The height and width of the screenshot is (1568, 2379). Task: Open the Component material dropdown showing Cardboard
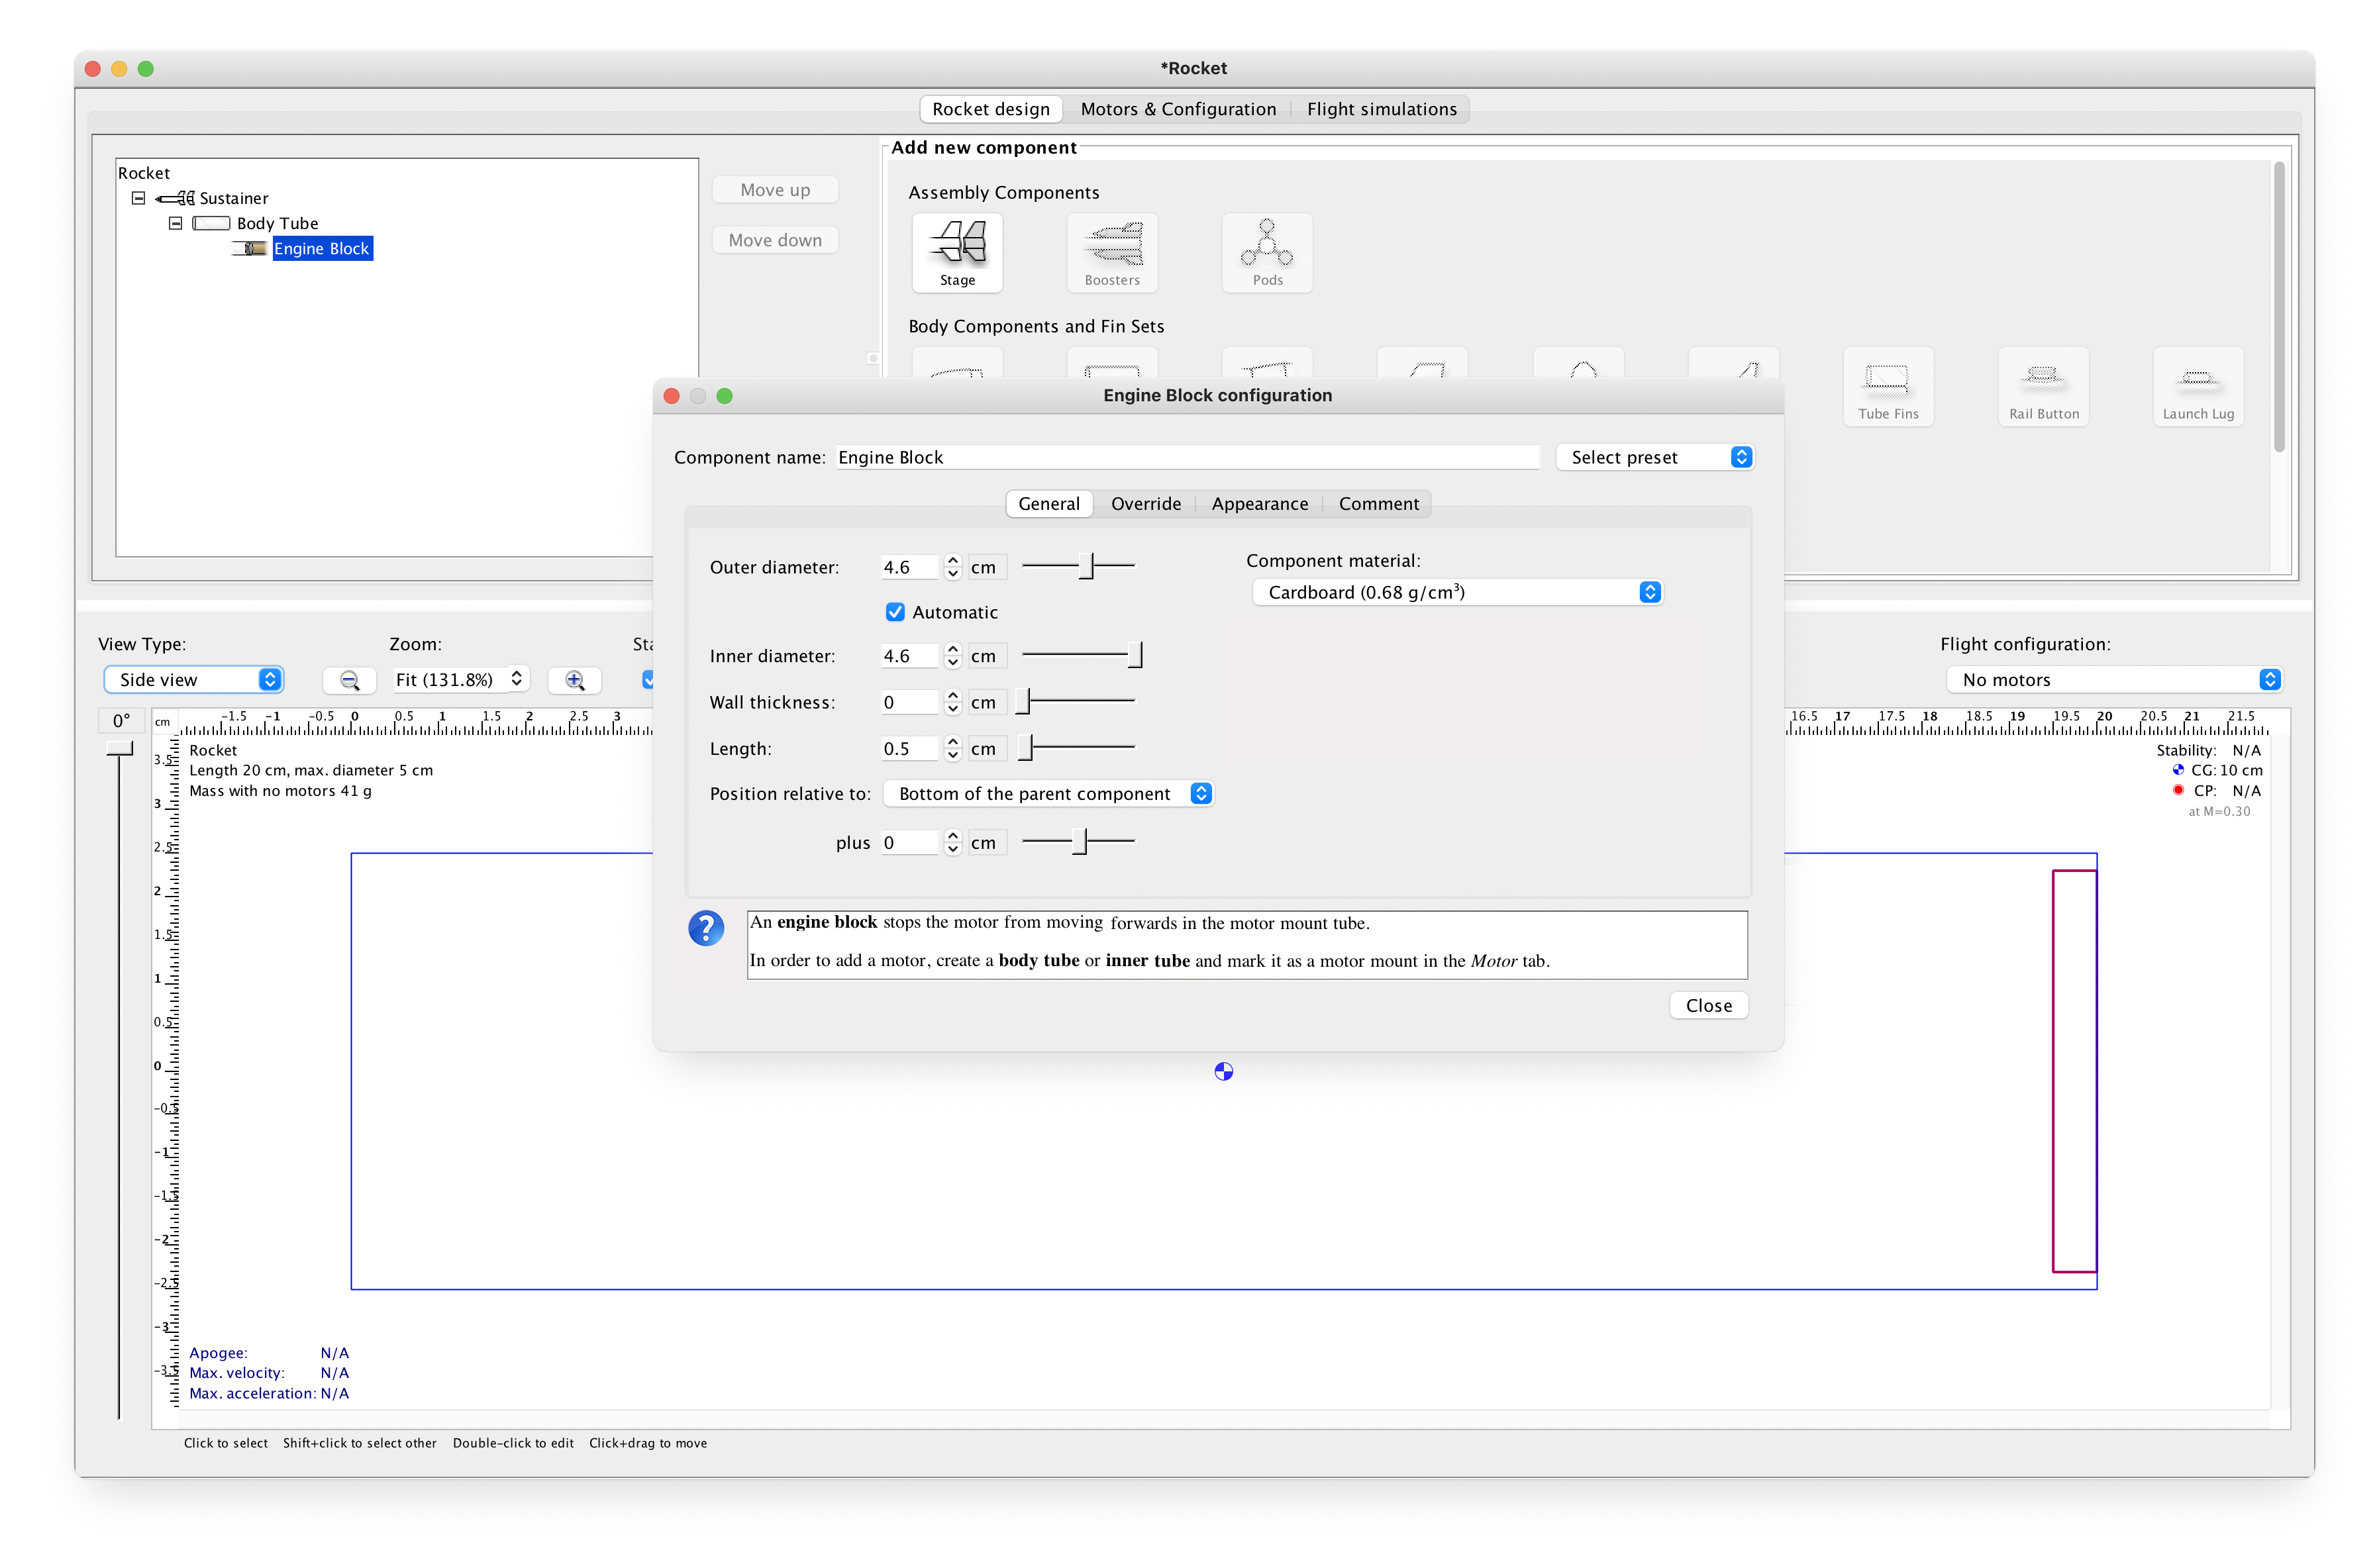tap(1456, 591)
